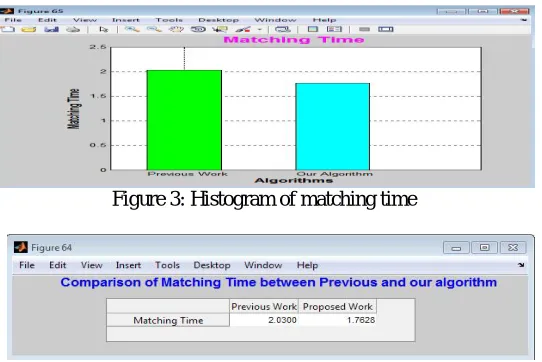Select table cell with value 2.0300
Screen dimensions: 542x362
(264, 320)
